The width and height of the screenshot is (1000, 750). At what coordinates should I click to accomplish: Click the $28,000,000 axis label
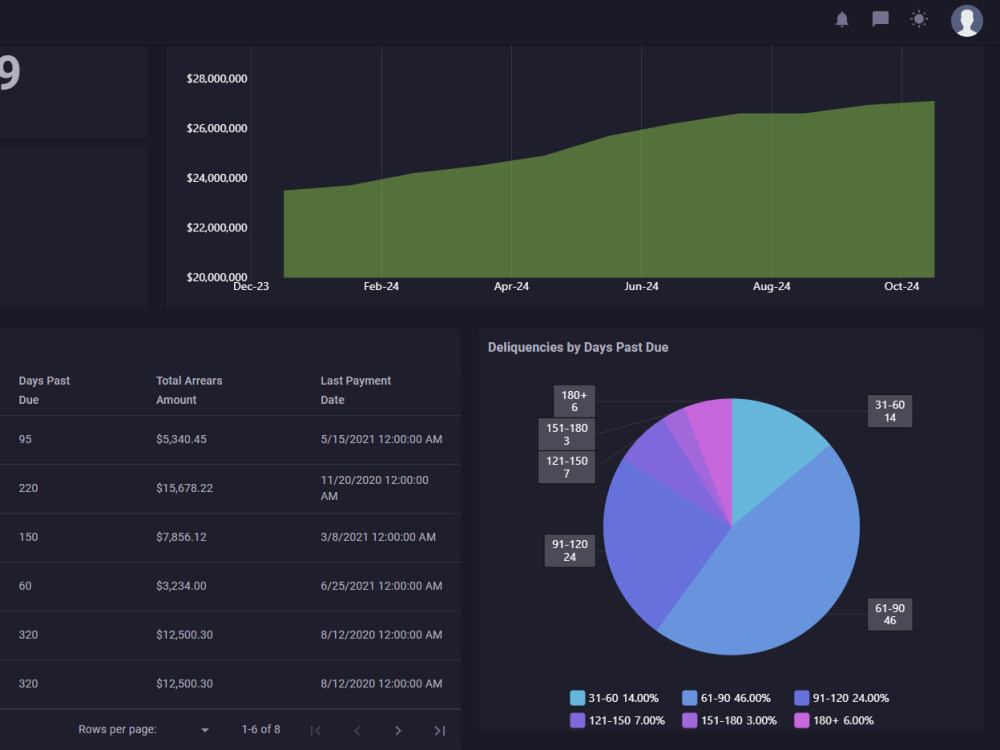point(217,78)
